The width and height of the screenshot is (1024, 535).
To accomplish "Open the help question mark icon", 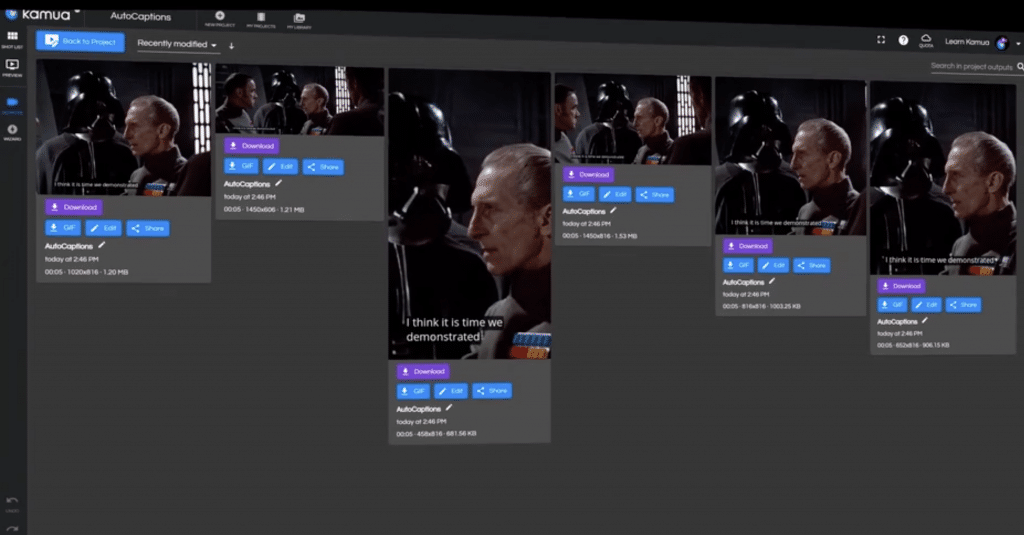I will [903, 41].
